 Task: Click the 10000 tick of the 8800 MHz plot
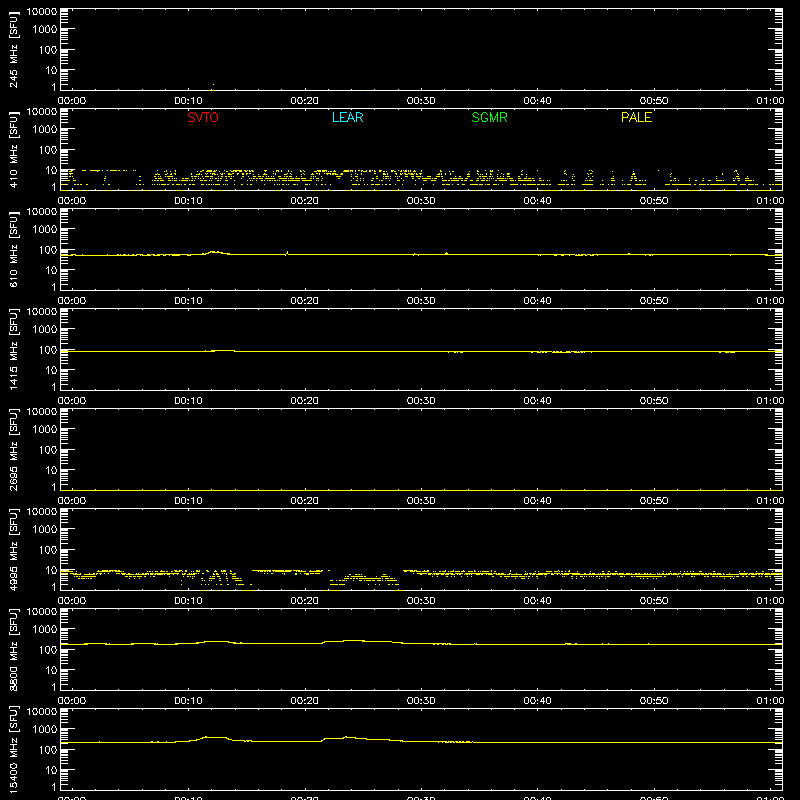(42, 612)
